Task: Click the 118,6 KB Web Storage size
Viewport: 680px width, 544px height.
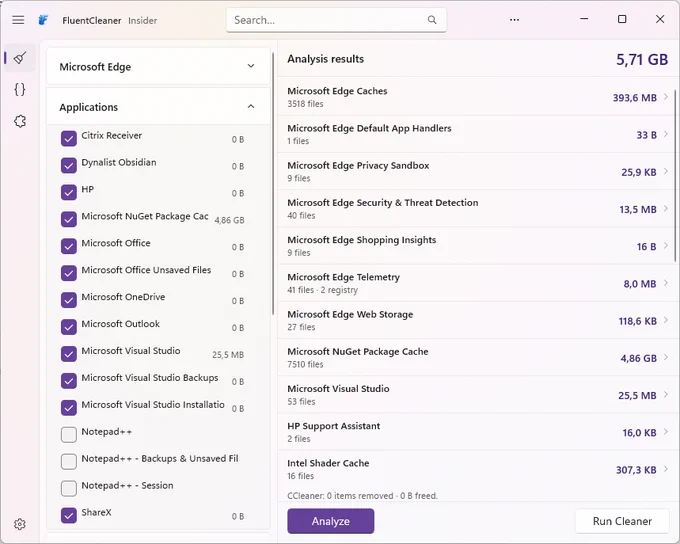Action: (638, 321)
